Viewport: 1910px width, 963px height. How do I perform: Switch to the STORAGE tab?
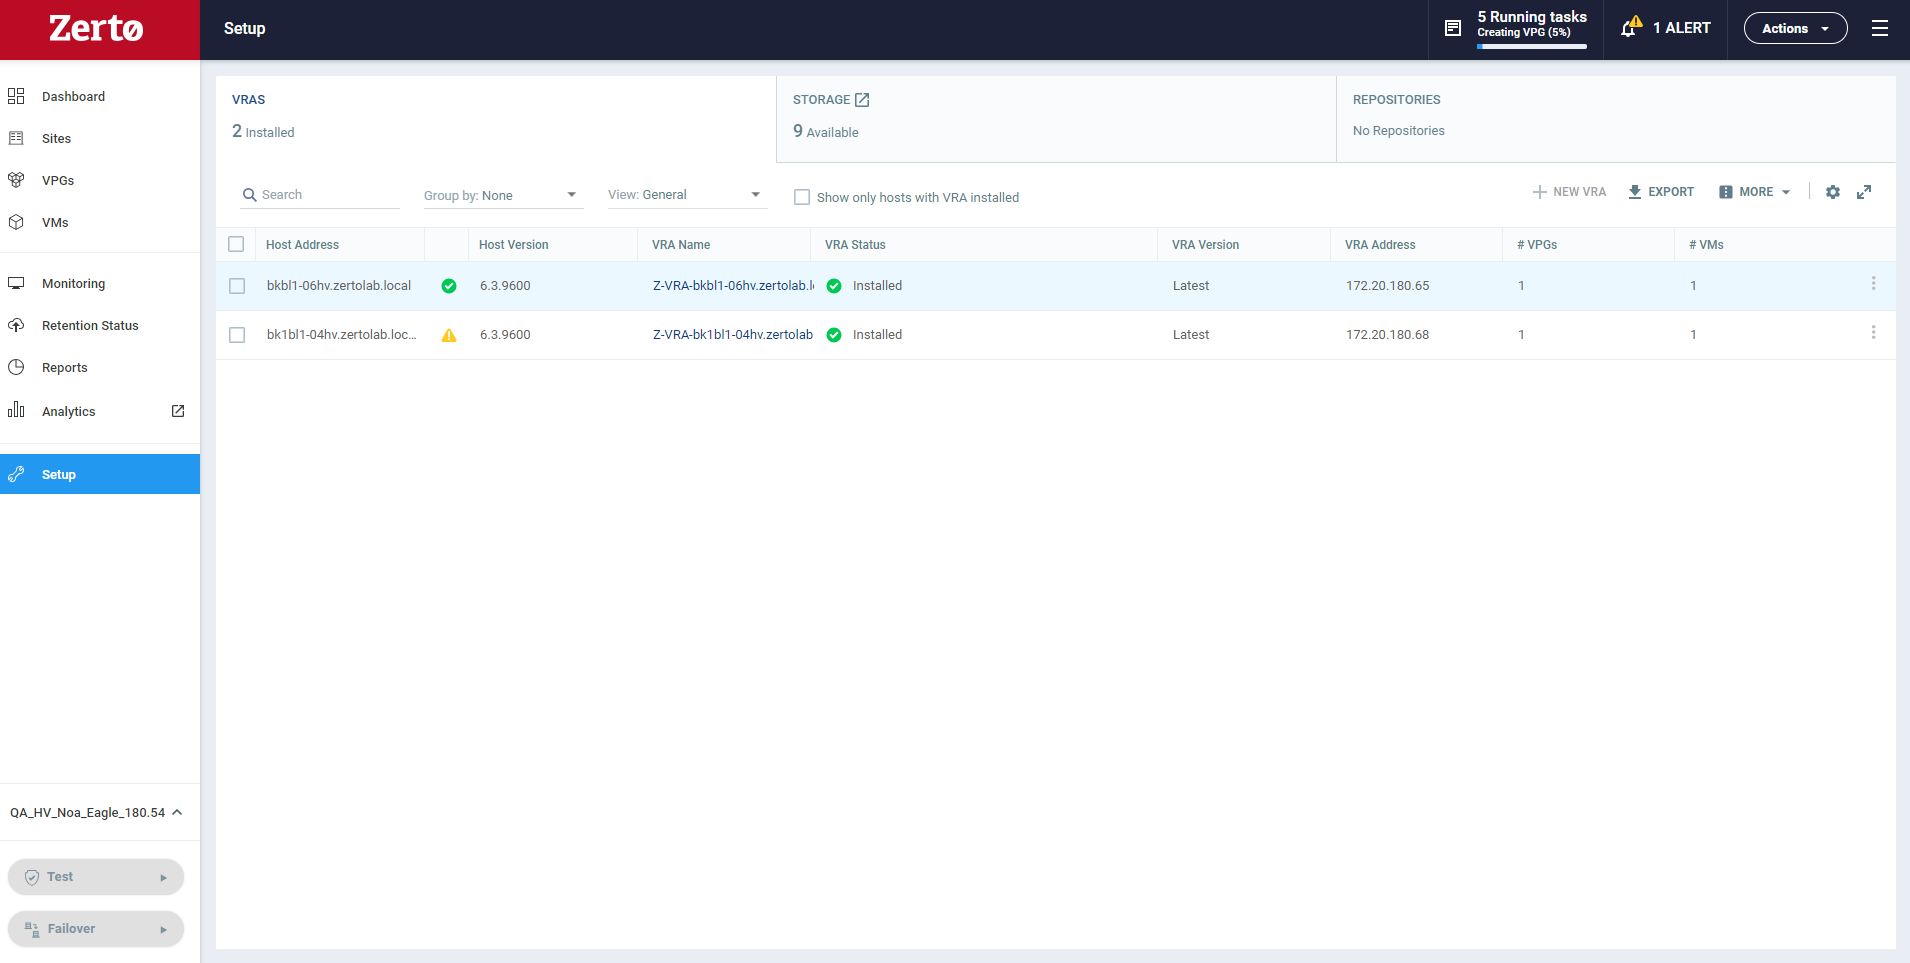pyautogui.click(x=1056, y=119)
